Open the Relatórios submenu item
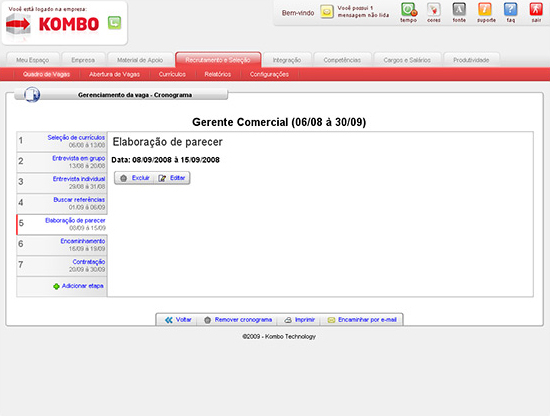 218,74
